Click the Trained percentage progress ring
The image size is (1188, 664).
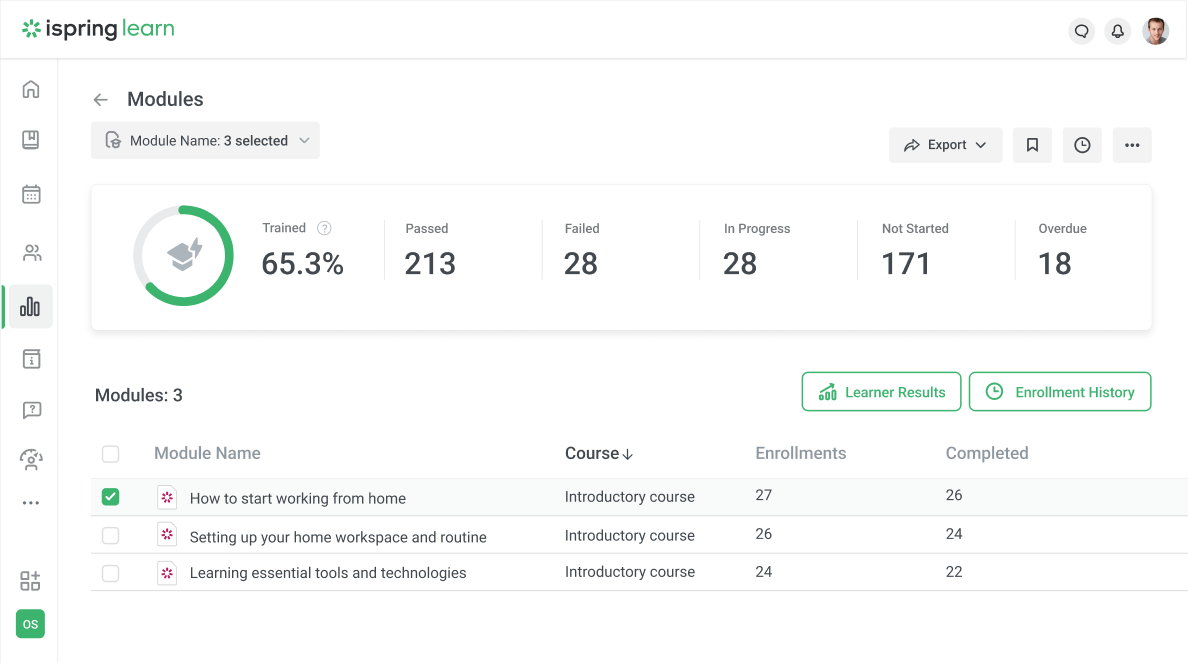183,255
